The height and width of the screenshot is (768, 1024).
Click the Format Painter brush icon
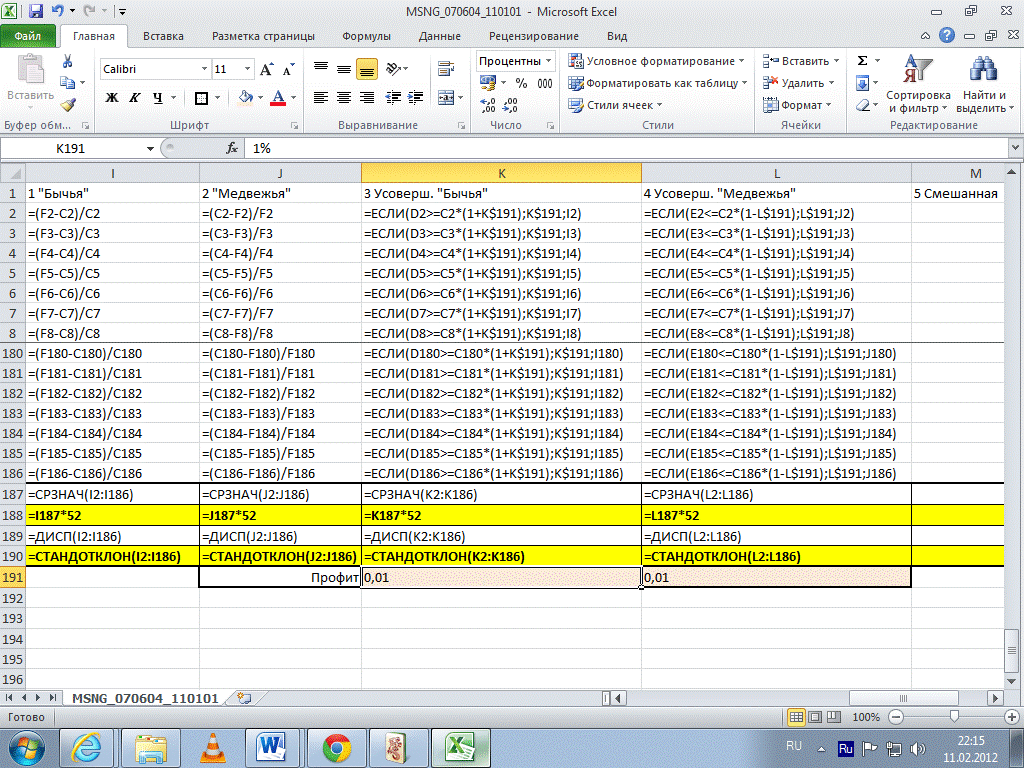point(67,104)
